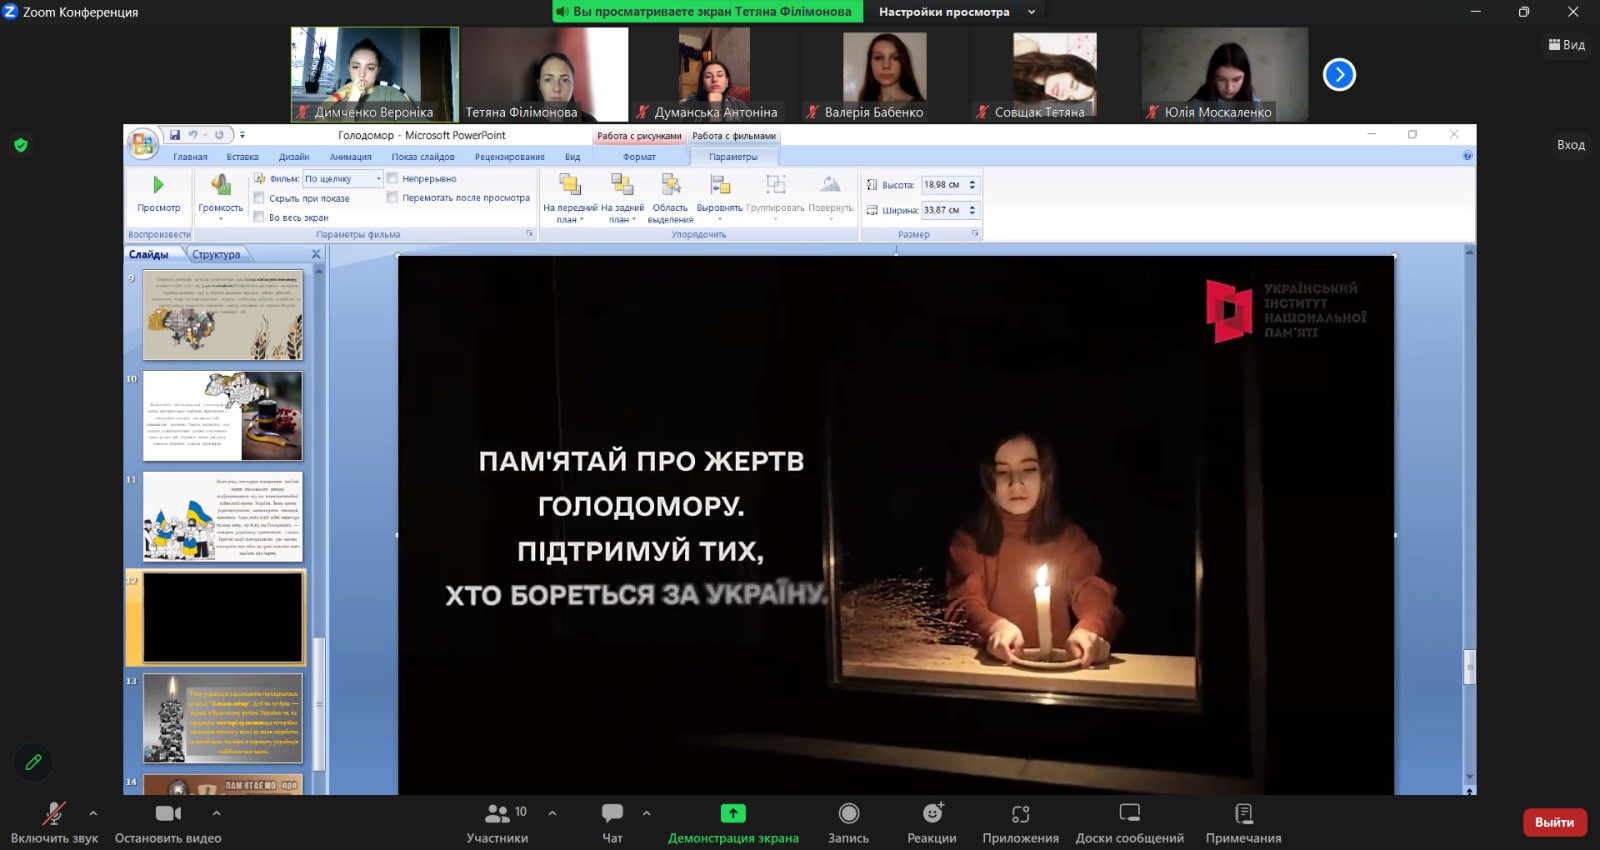The height and width of the screenshot is (850, 1600).
Task: Open Reactions in Zoom toolbar
Action: click(x=932, y=813)
